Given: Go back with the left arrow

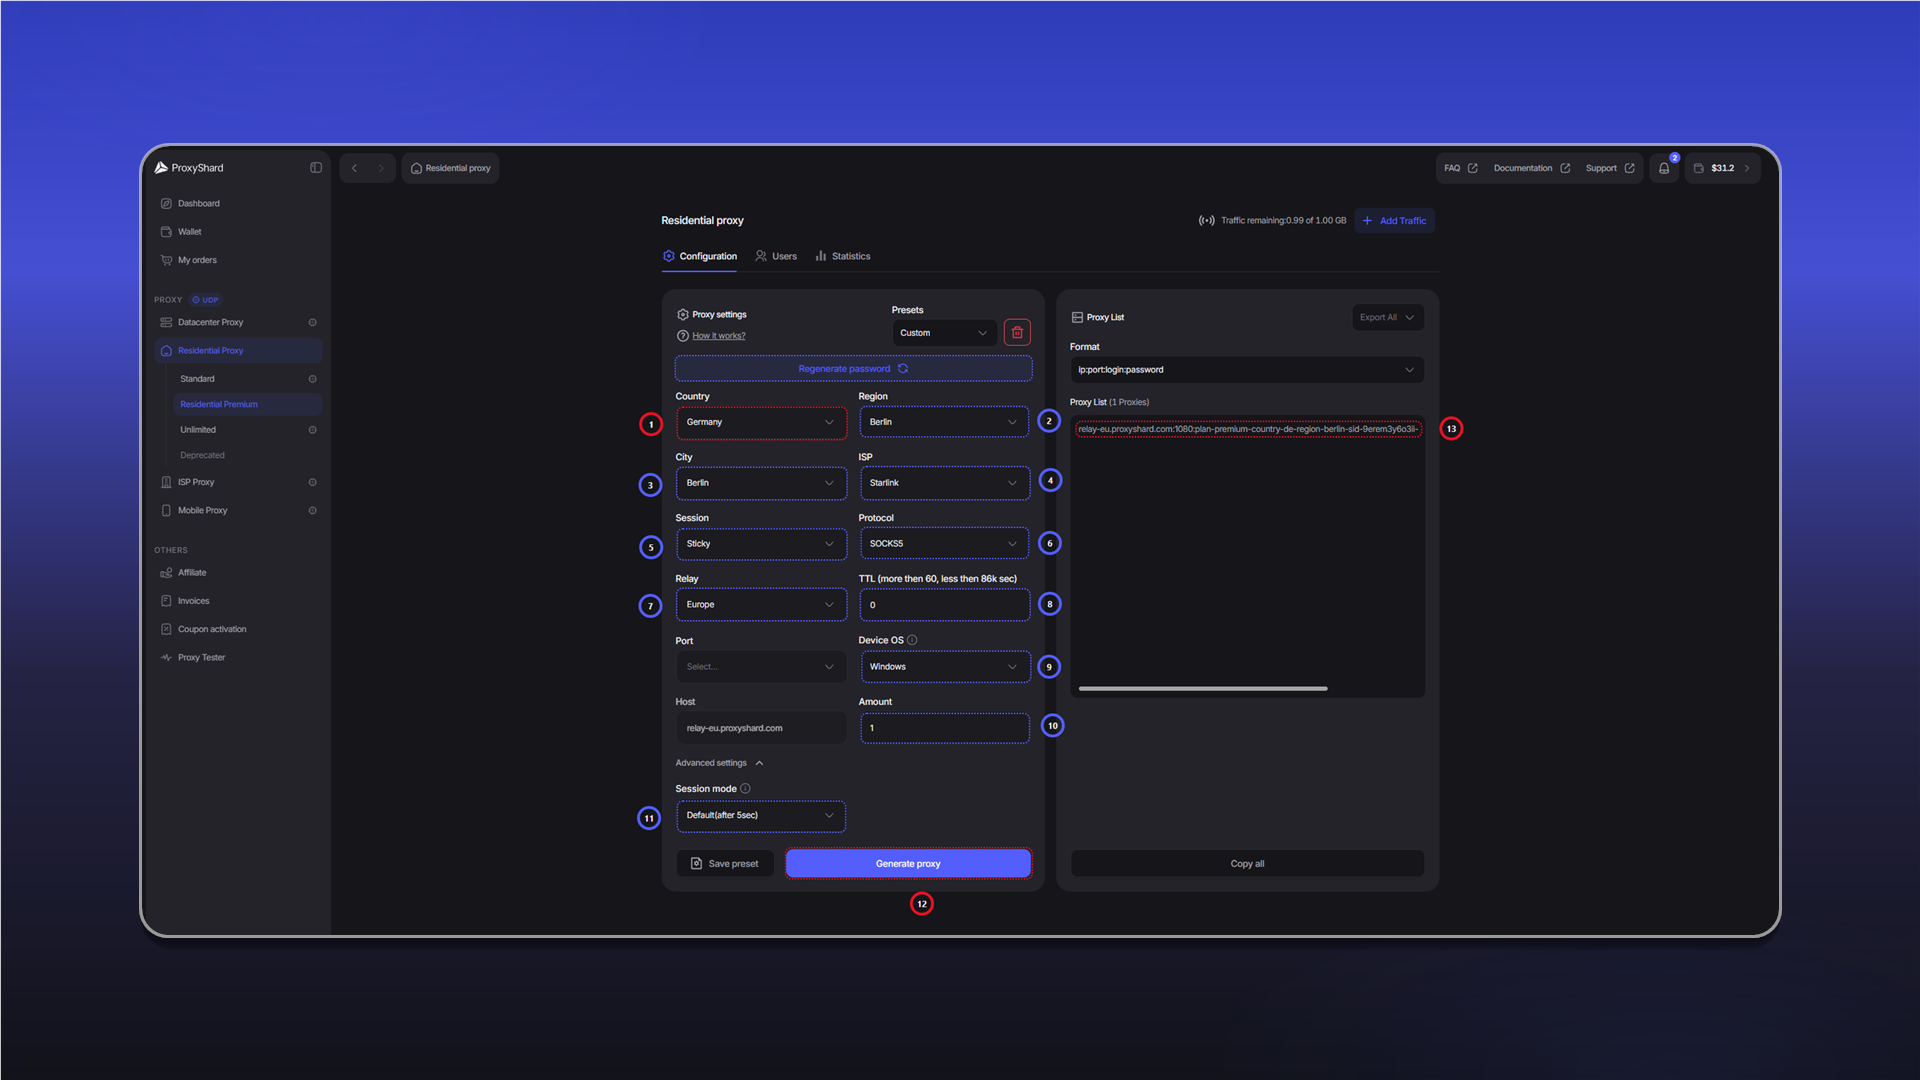Looking at the screenshot, I should tap(354, 168).
